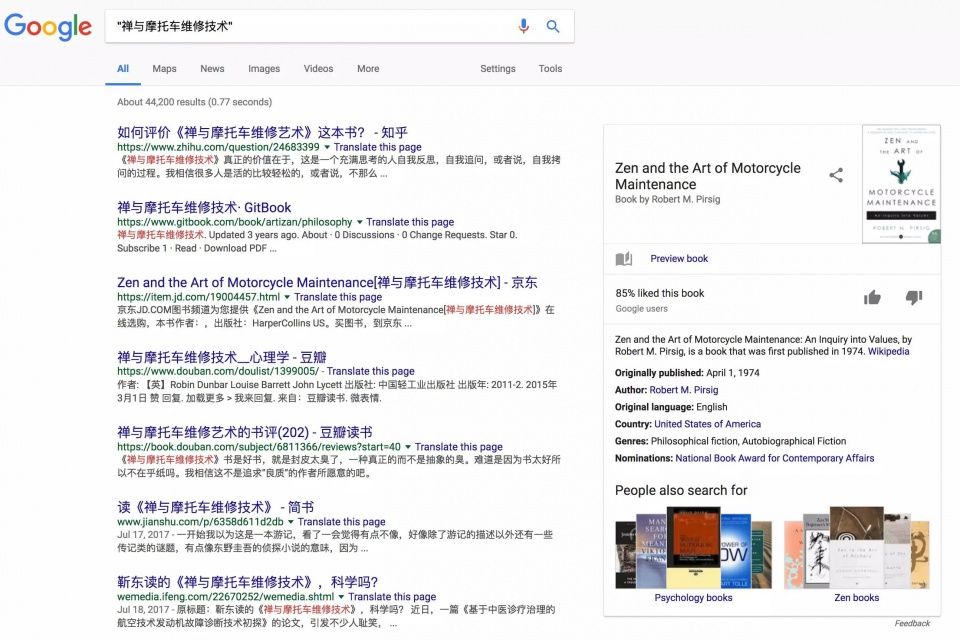The image size is (960, 640).
Task: Open the 心理学 - 豆瓣 result title
Action: [222, 357]
